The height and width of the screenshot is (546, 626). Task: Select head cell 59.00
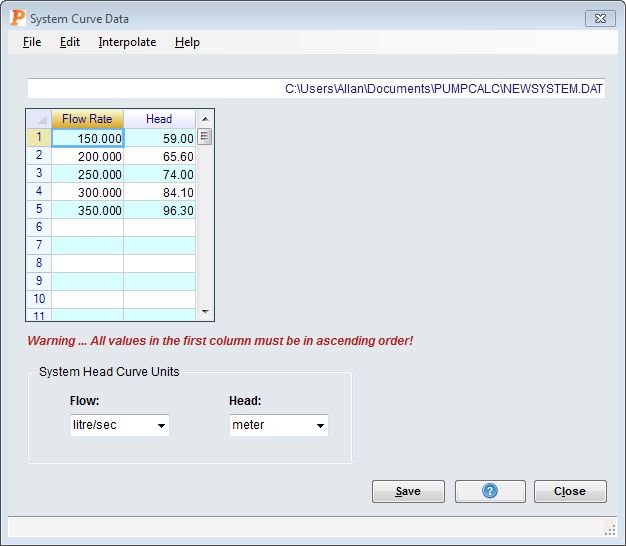coord(160,138)
